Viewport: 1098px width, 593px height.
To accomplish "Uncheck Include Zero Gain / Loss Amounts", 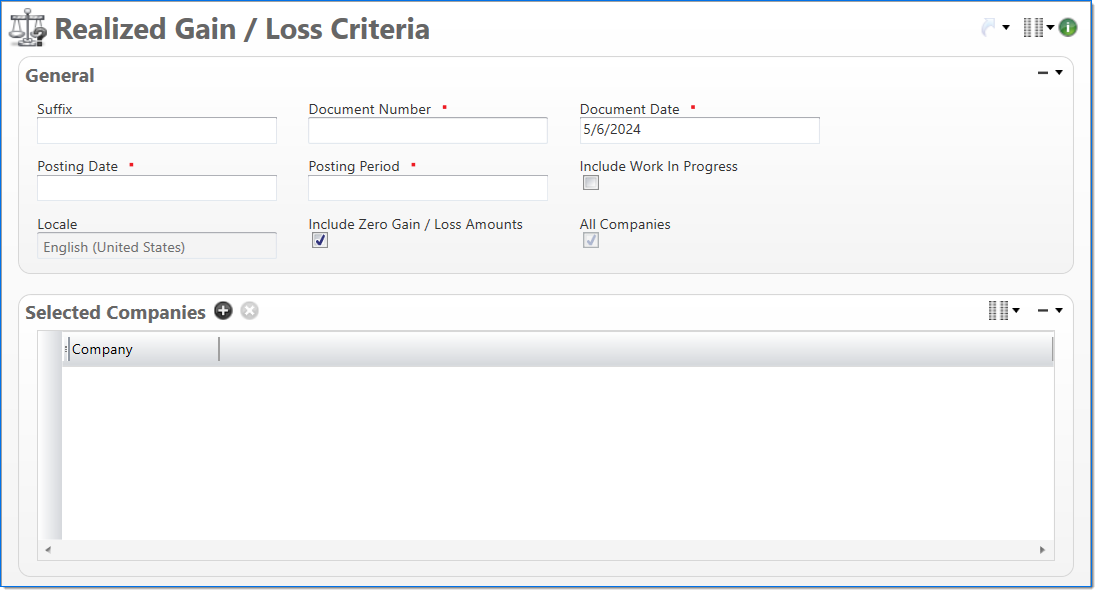I will 320,240.
